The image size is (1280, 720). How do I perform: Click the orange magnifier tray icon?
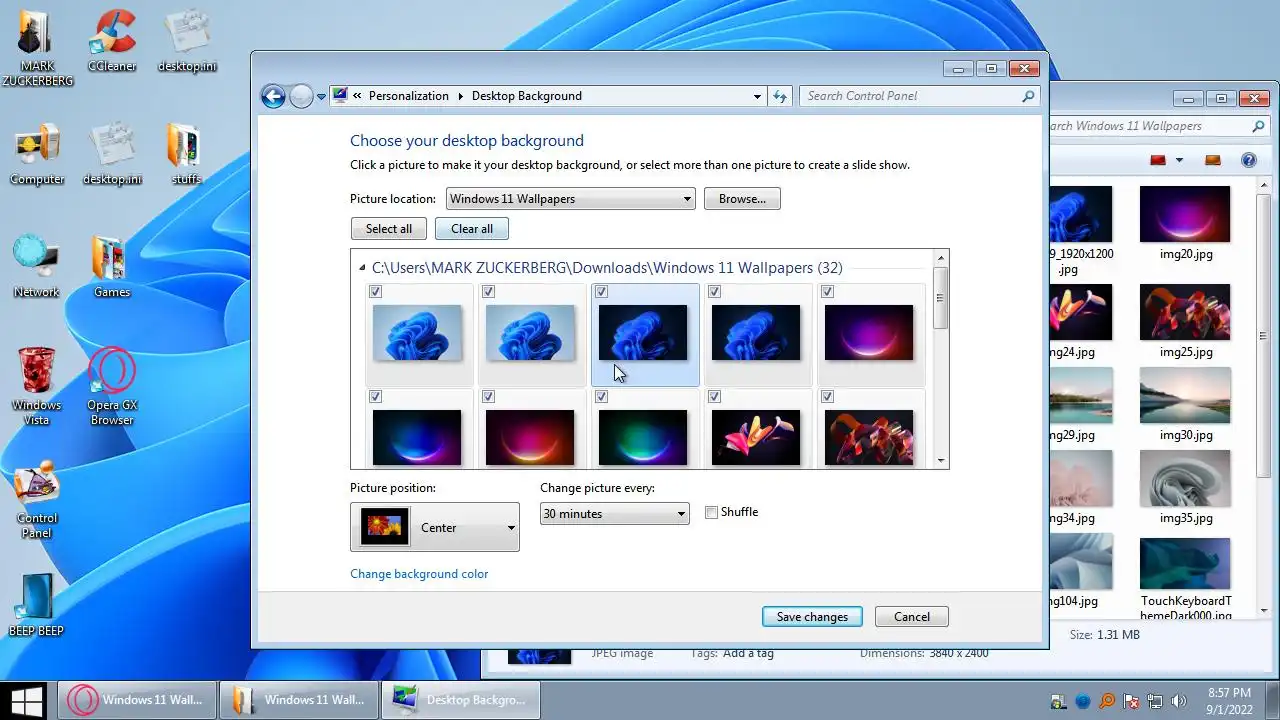click(x=1107, y=701)
